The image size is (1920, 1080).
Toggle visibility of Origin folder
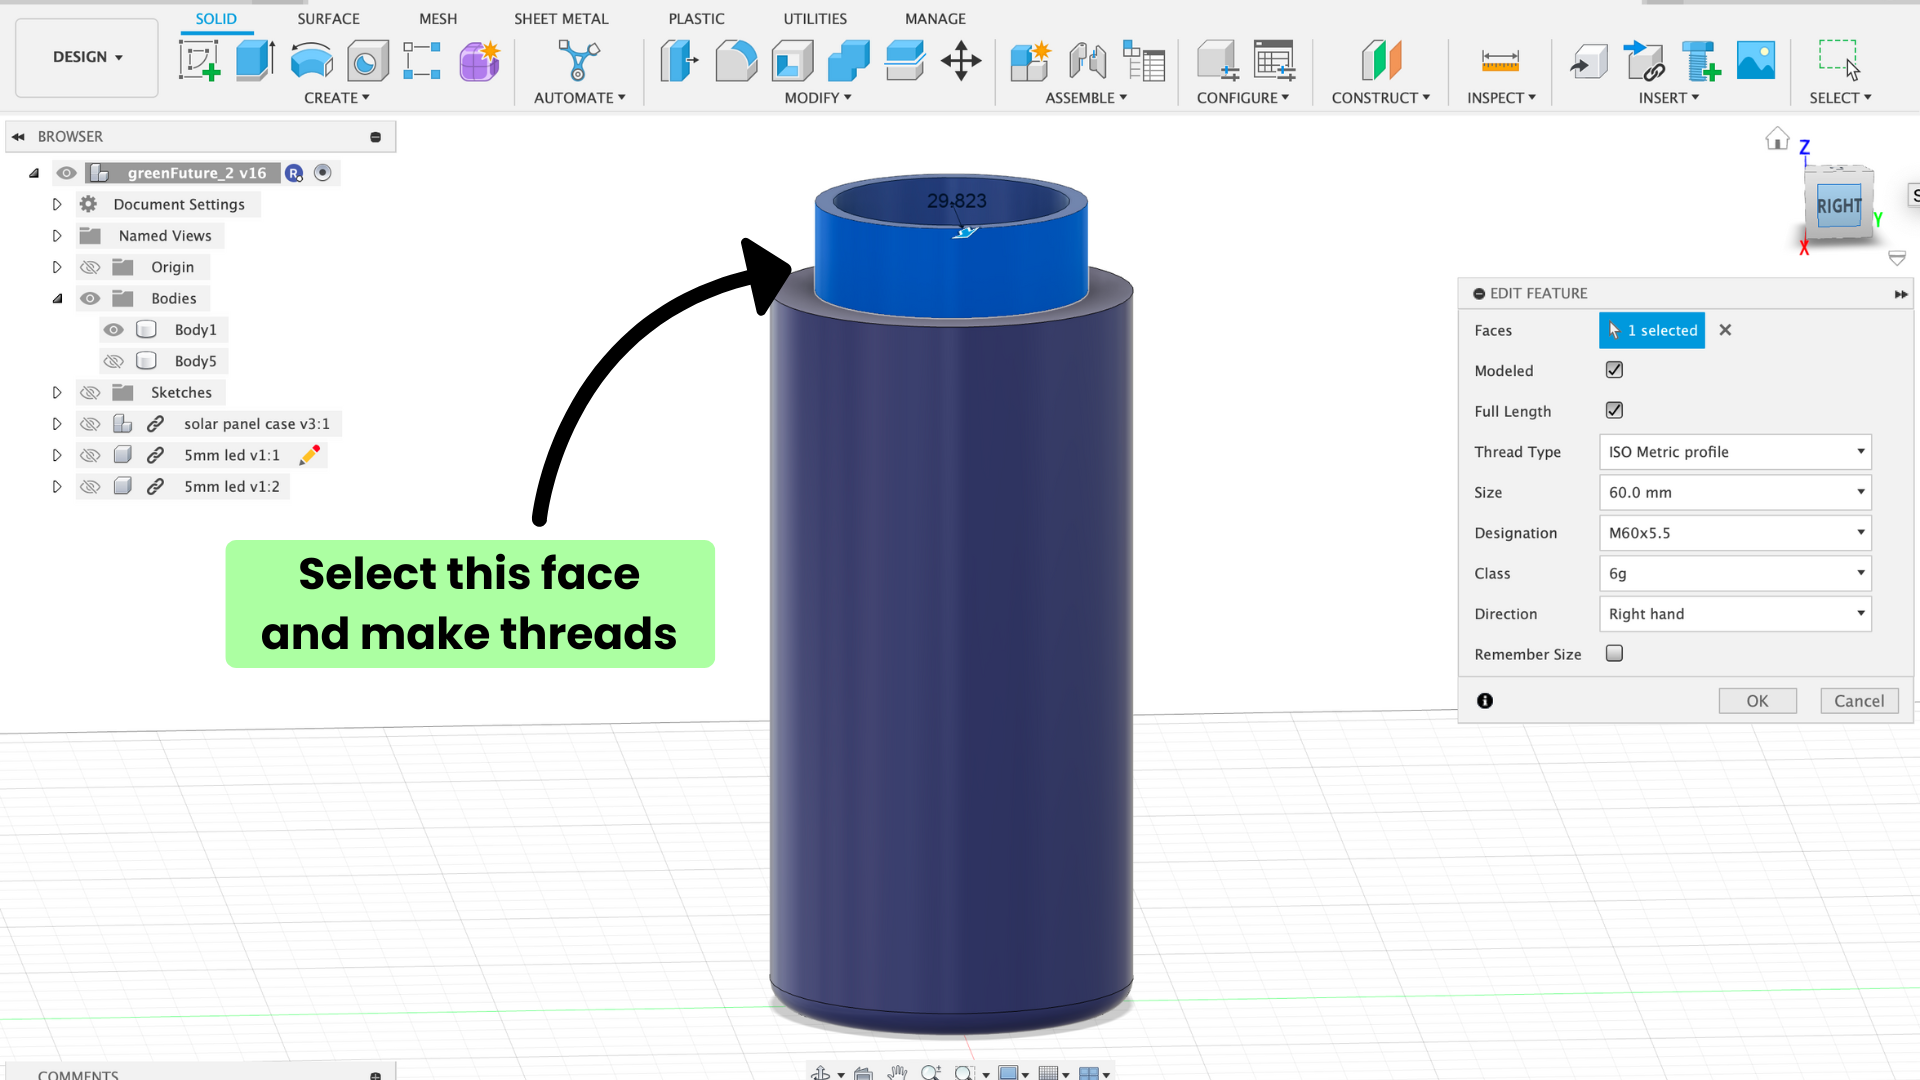pos(90,267)
